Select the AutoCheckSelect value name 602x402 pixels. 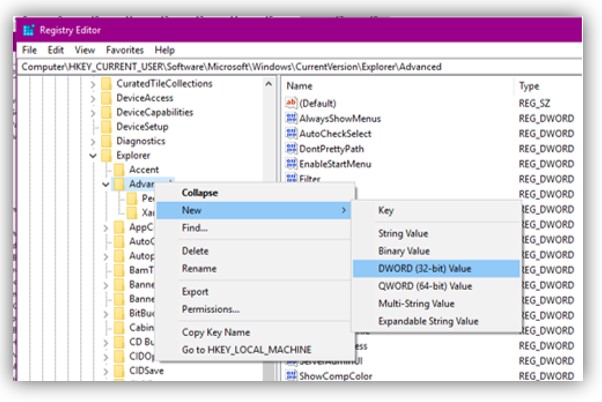coord(335,134)
